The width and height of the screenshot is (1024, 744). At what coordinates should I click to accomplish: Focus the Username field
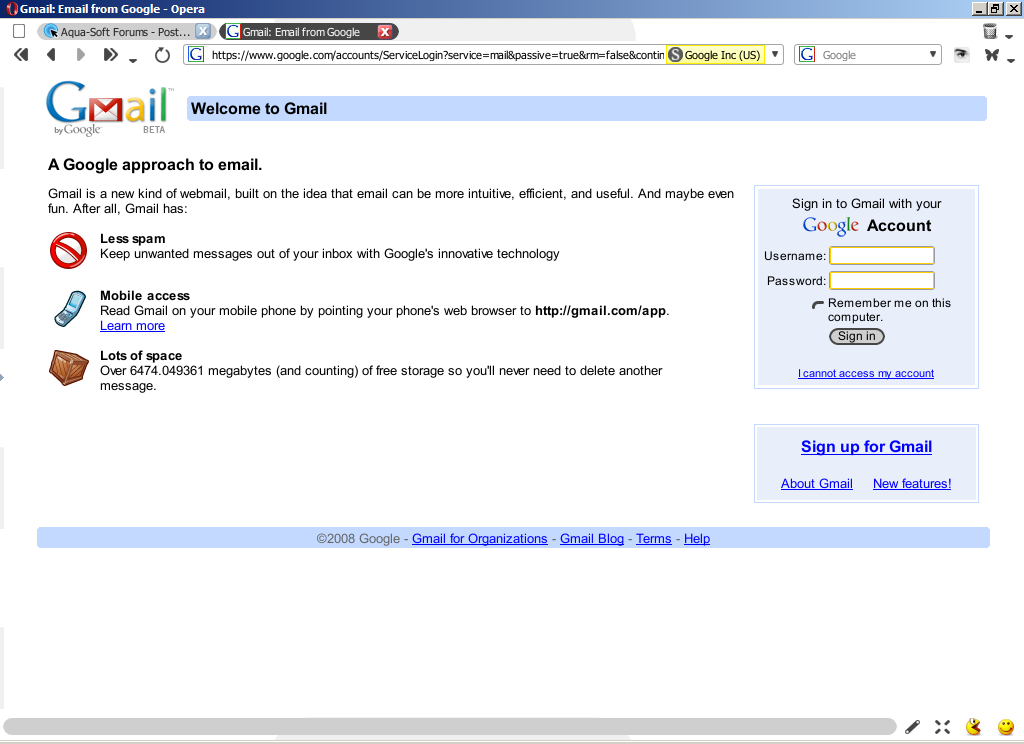pos(882,255)
